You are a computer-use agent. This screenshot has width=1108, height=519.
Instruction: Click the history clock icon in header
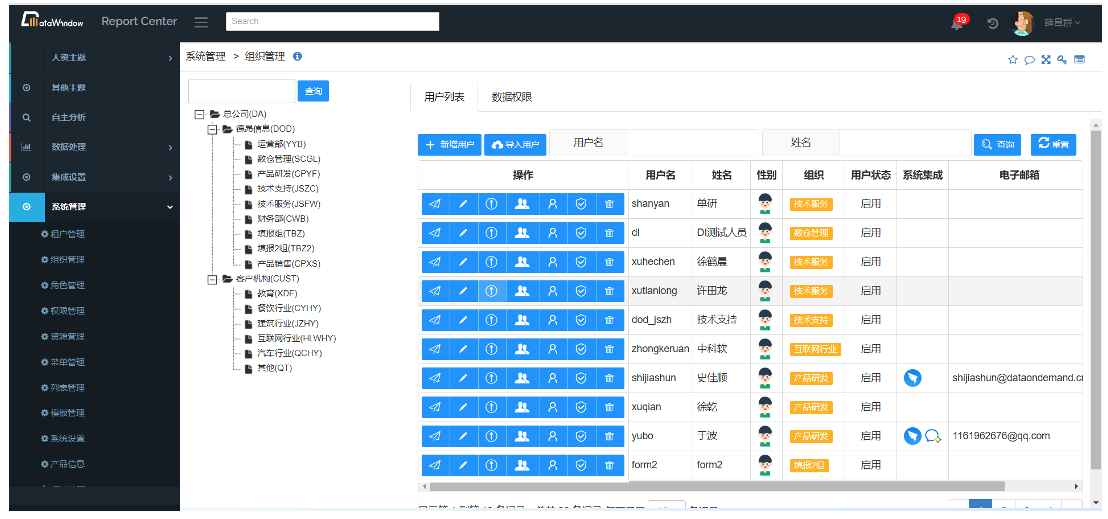click(x=993, y=24)
